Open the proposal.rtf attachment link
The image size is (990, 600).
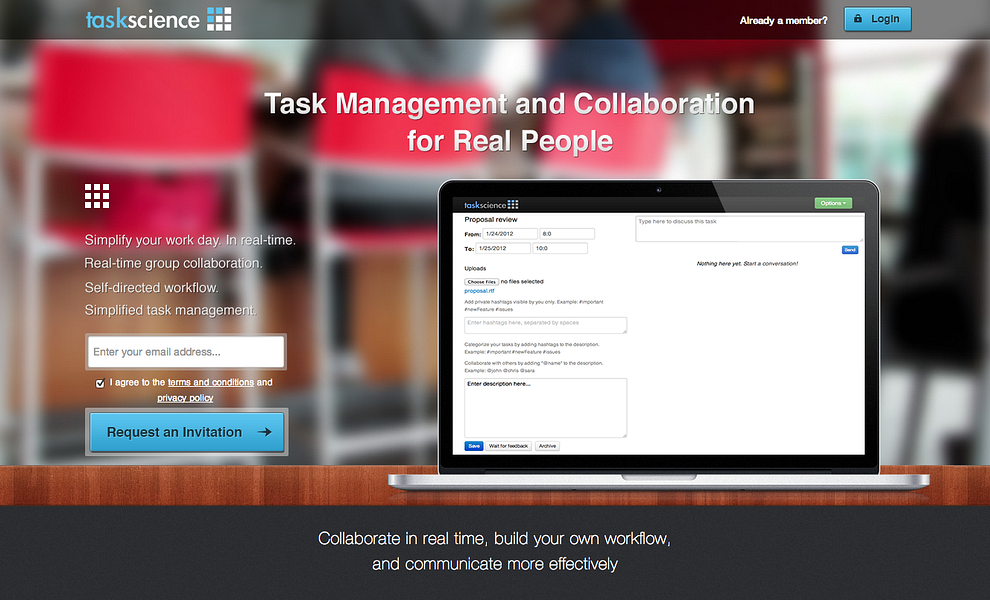(478, 290)
